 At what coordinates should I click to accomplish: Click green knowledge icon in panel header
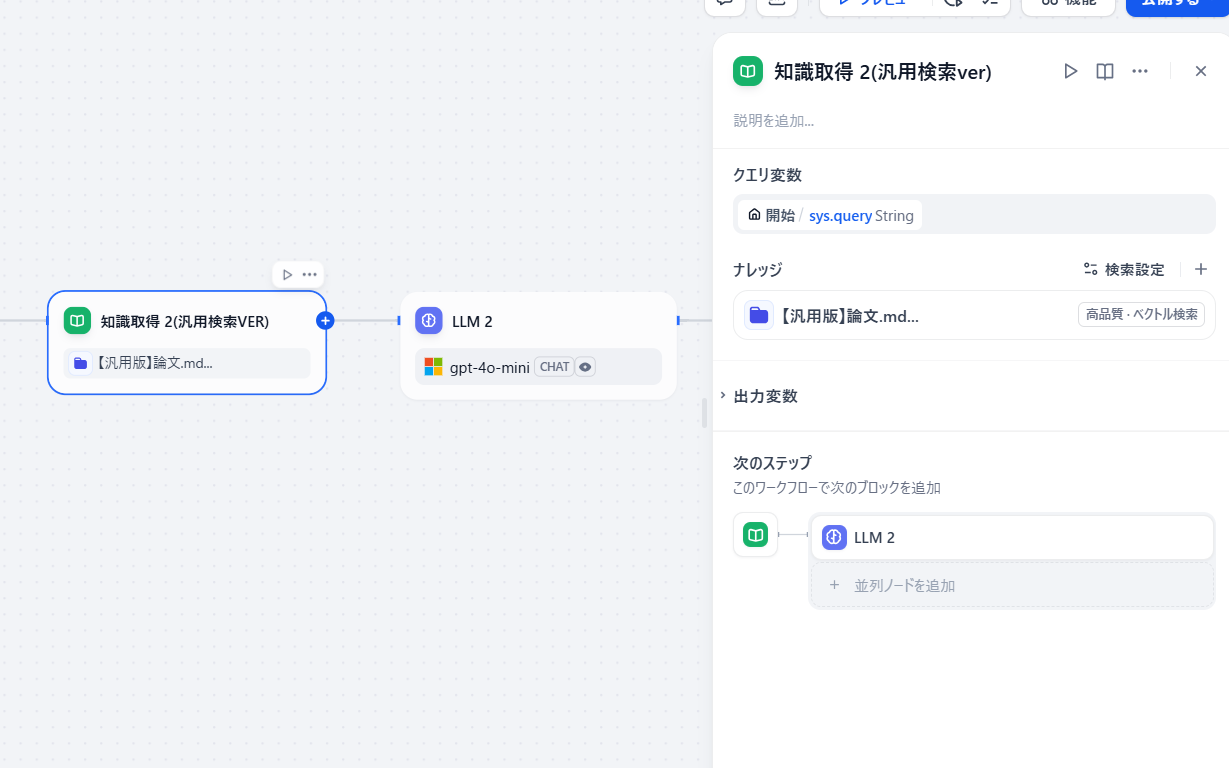click(748, 71)
